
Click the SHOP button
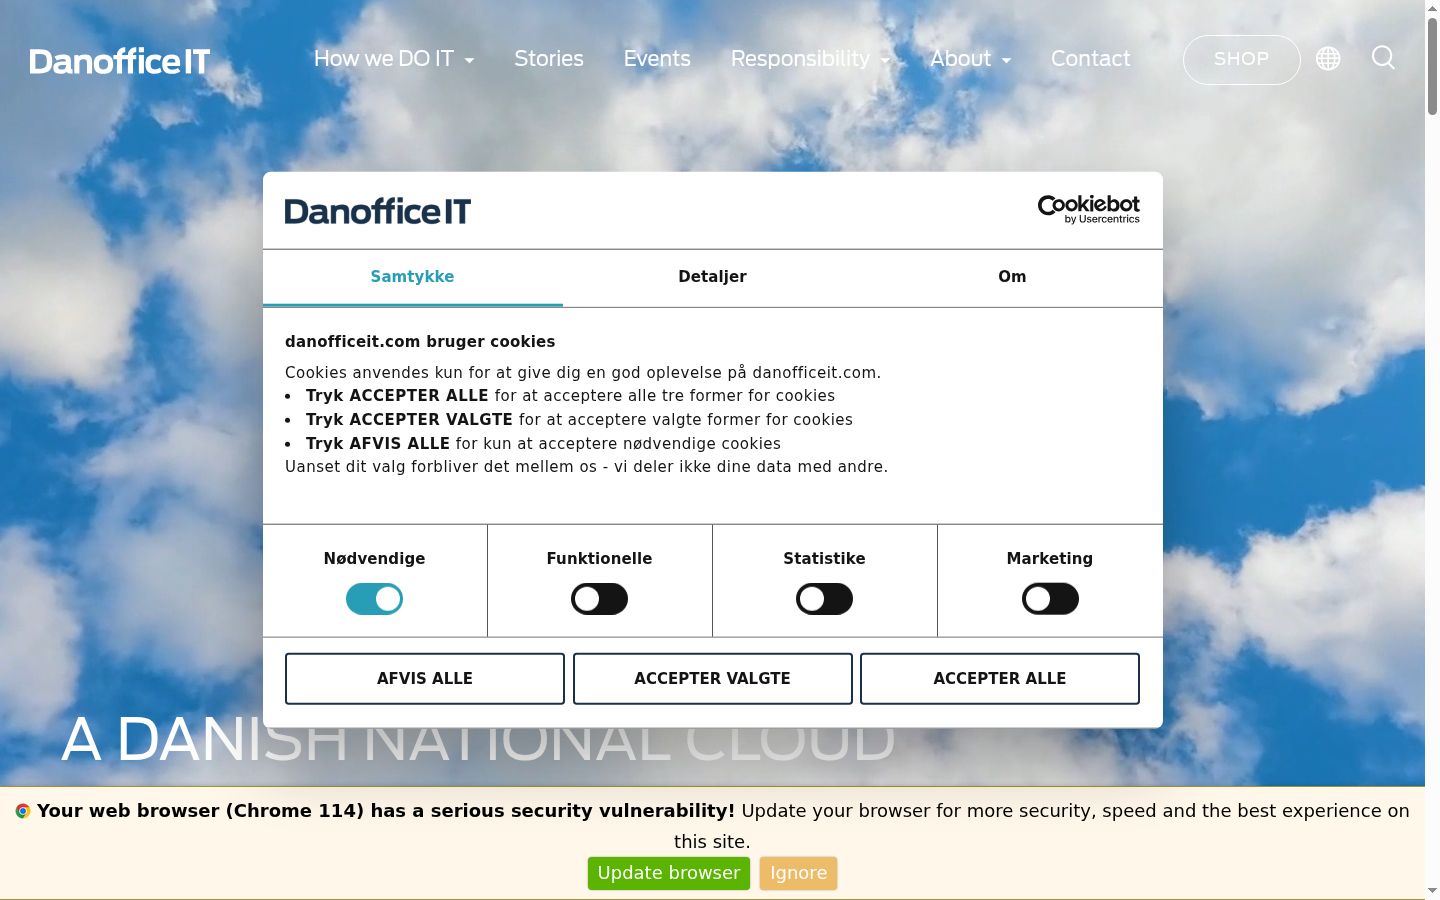coord(1241,60)
